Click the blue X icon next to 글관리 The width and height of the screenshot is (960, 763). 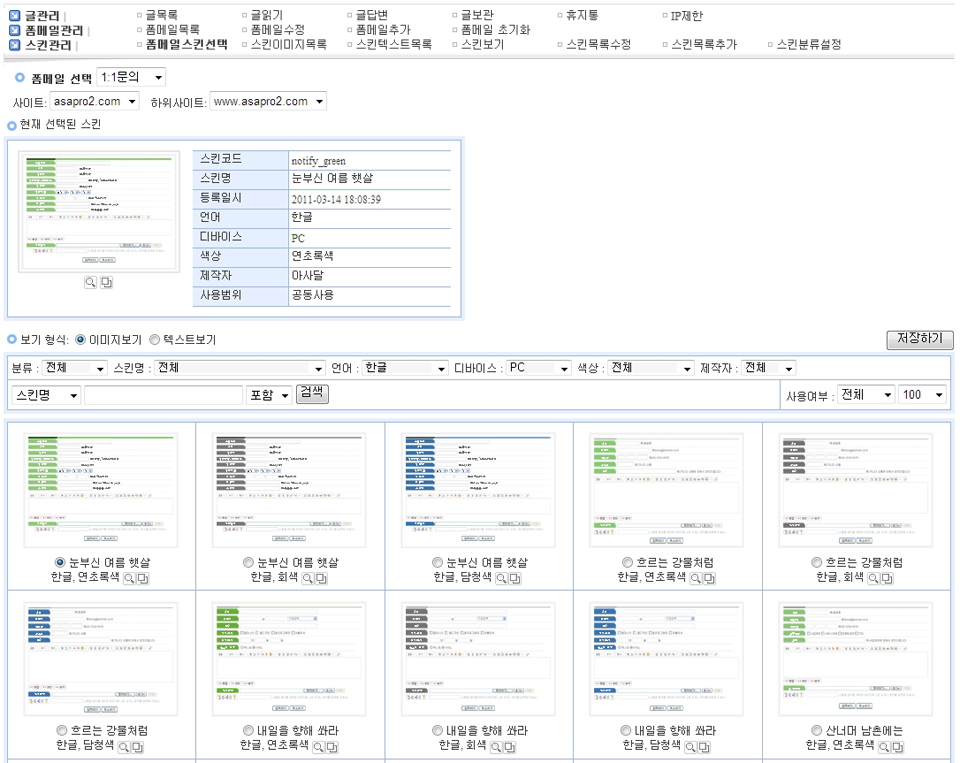(15, 16)
